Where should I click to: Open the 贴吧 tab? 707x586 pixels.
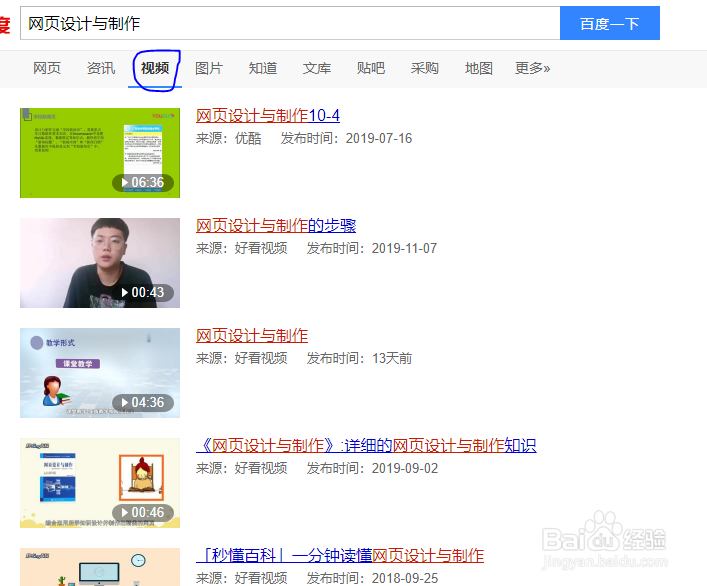coord(371,68)
